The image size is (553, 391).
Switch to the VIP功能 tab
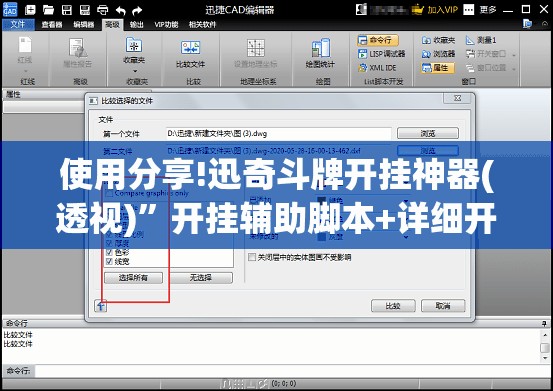click(166, 24)
